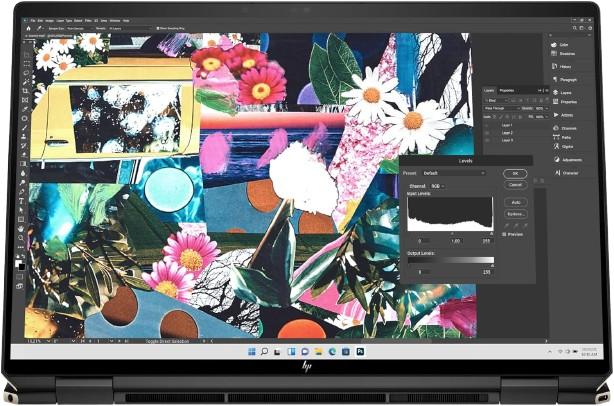Select the Crop tool
614x406 pixels.
click(25, 91)
